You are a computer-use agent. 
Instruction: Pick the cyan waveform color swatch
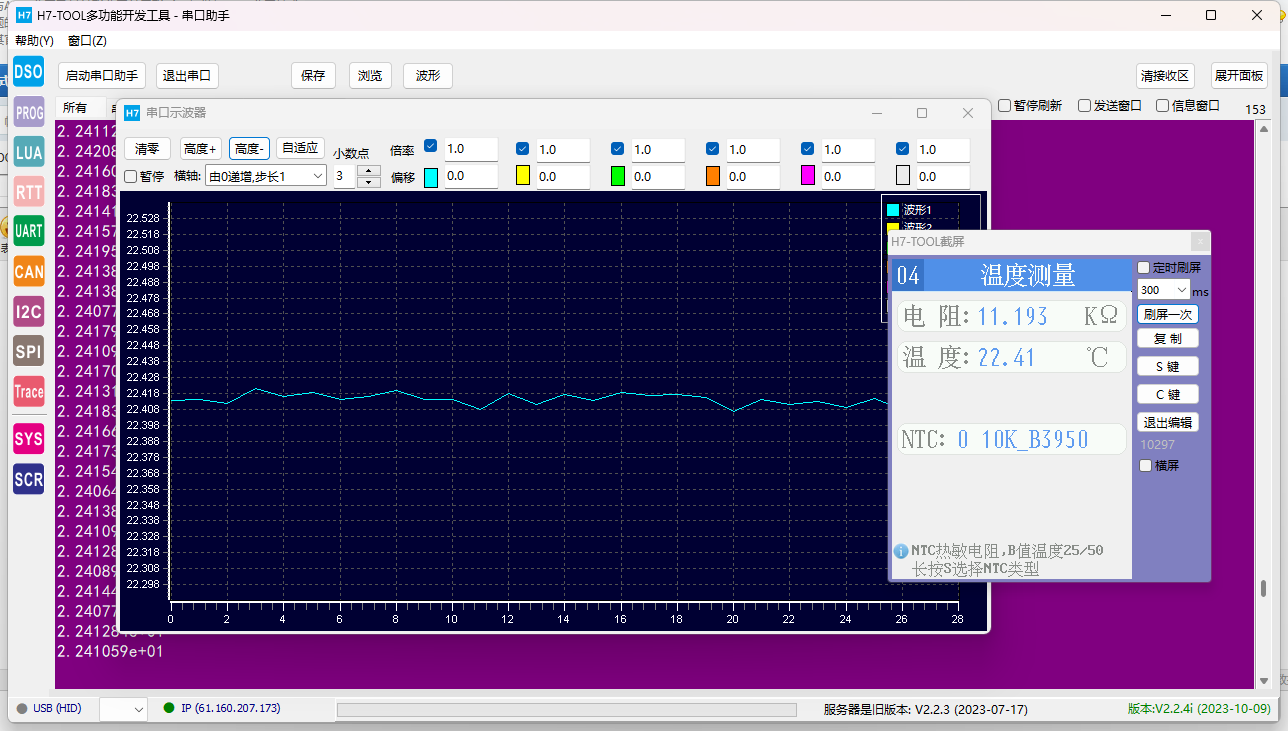[x=431, y=177]
